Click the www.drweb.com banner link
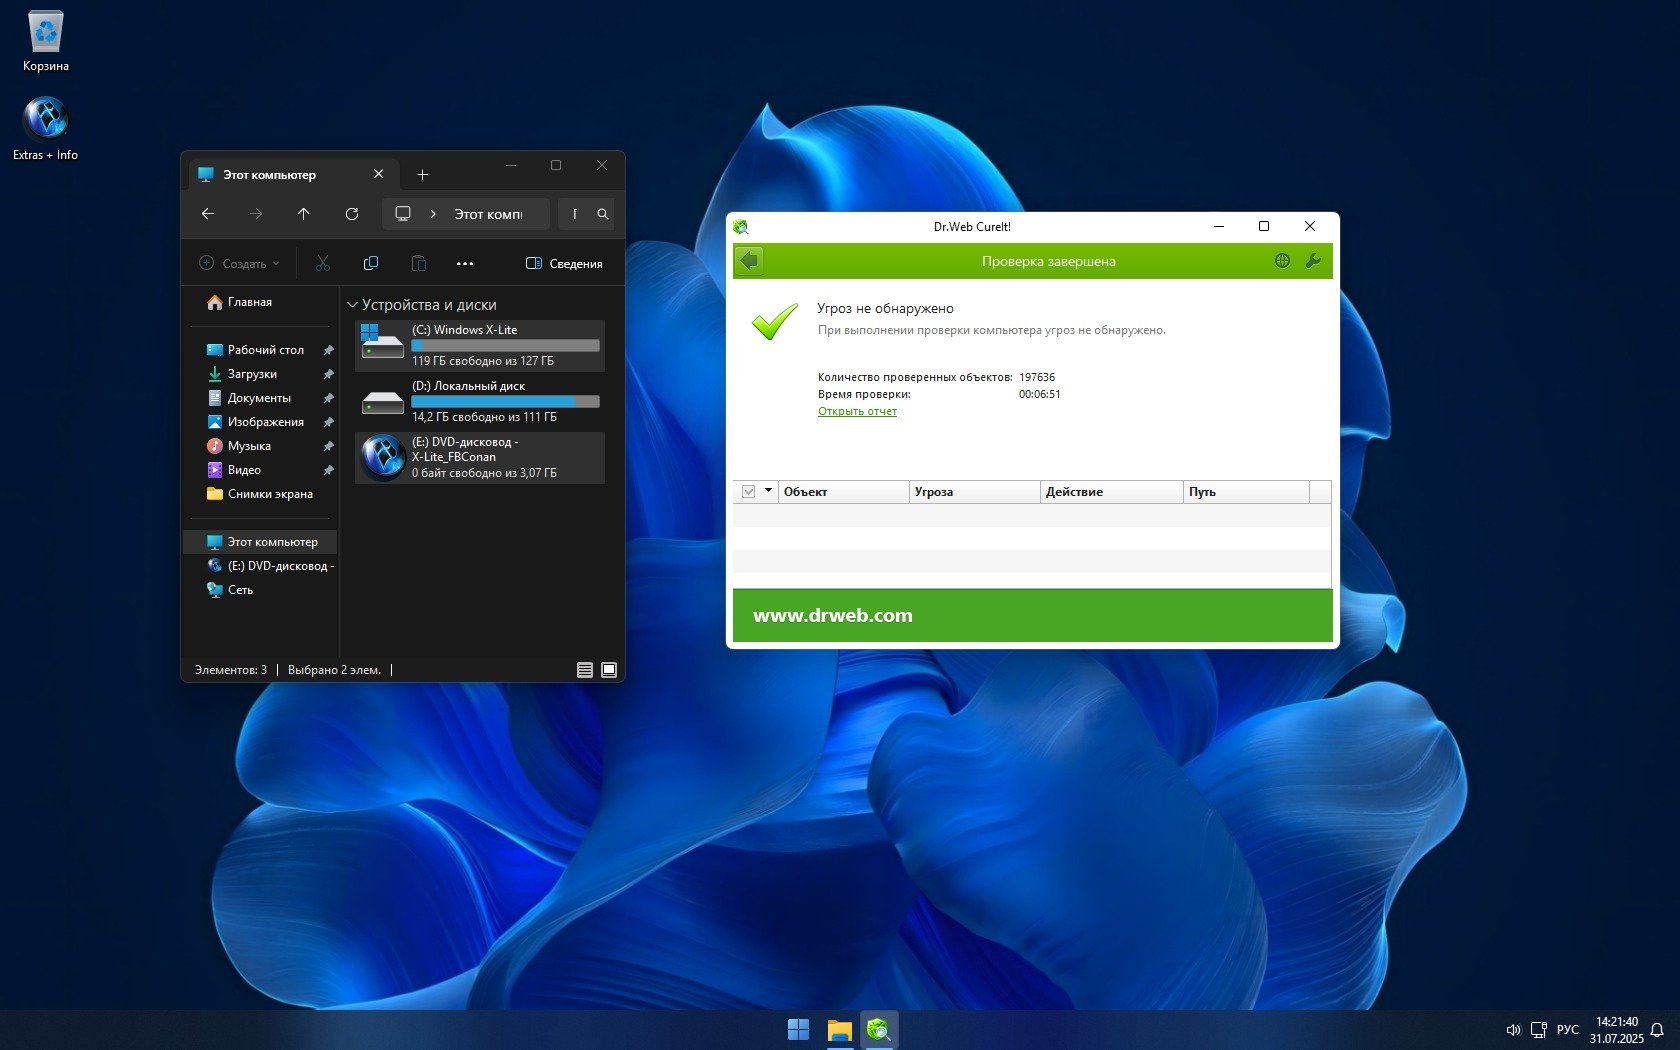This screenshot has height=1050, width=1680. (832, 616)
